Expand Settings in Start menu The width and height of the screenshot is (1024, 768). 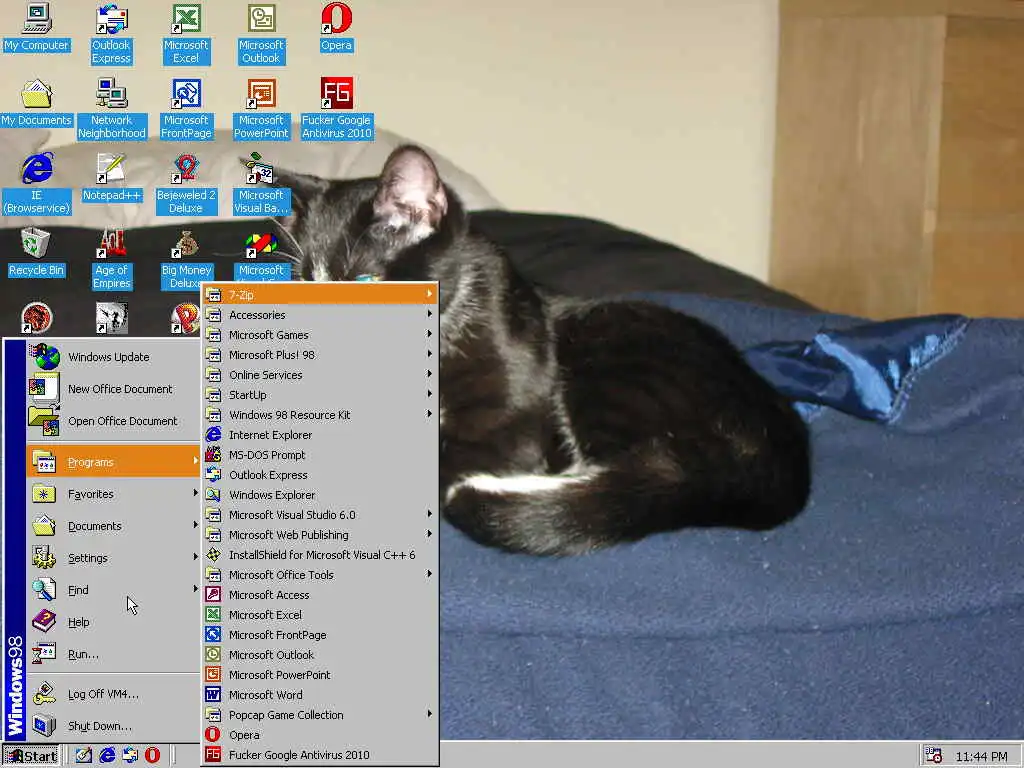[113, 558]
